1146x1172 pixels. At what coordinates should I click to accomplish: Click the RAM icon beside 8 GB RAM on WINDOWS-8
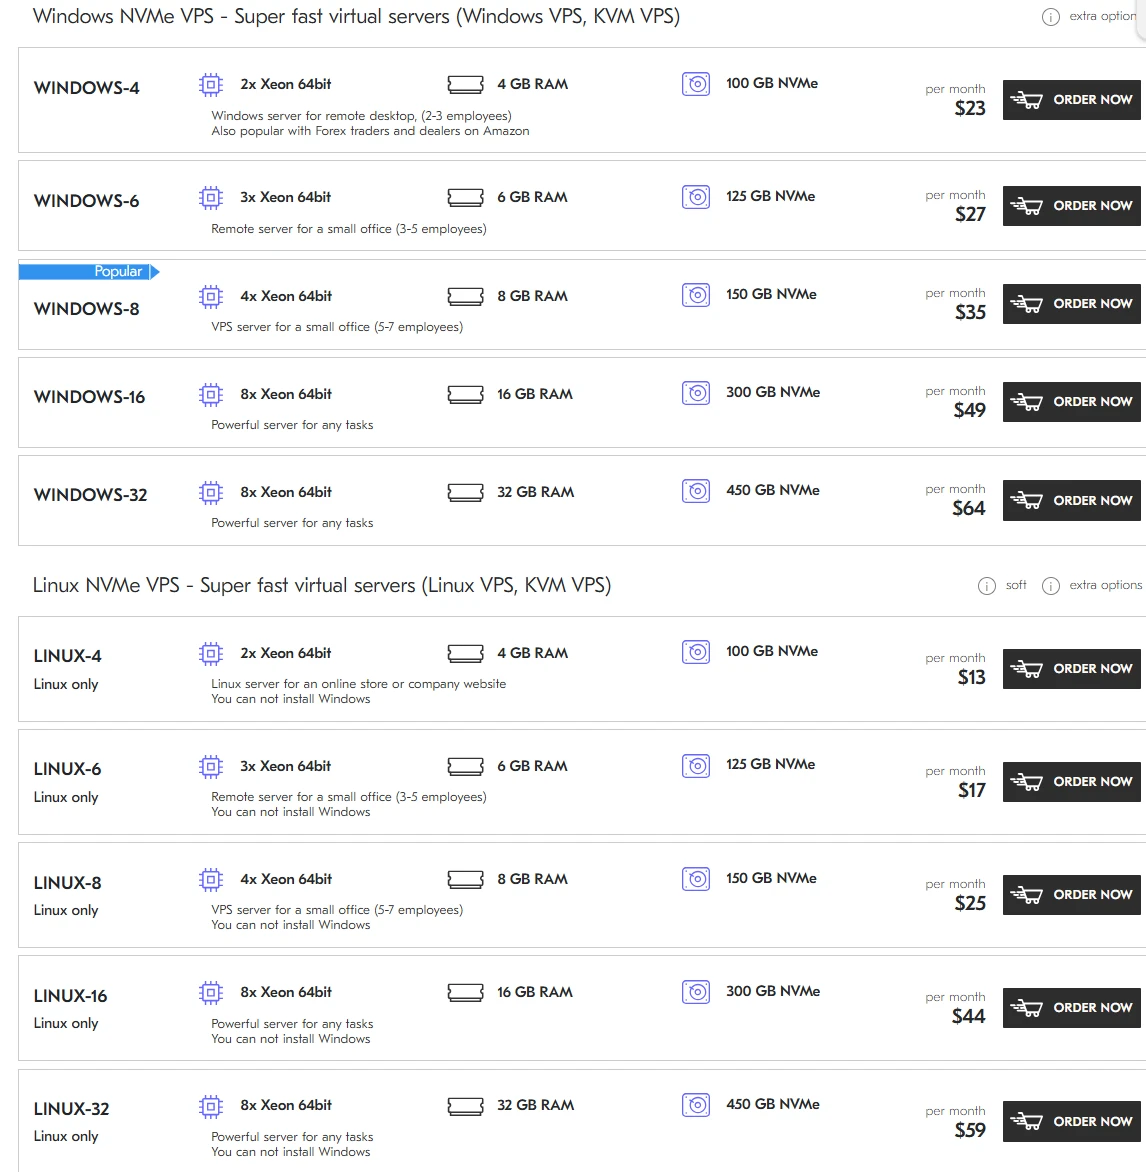click(x=465, y=296)
